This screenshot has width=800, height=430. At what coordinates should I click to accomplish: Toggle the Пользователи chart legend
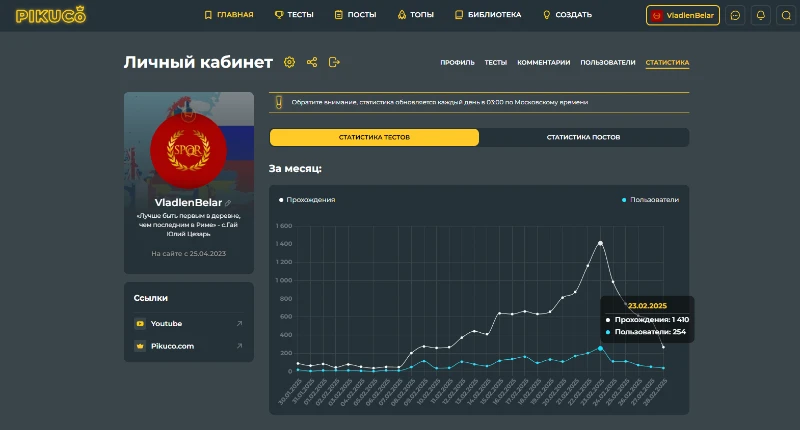tap(651, 200)
